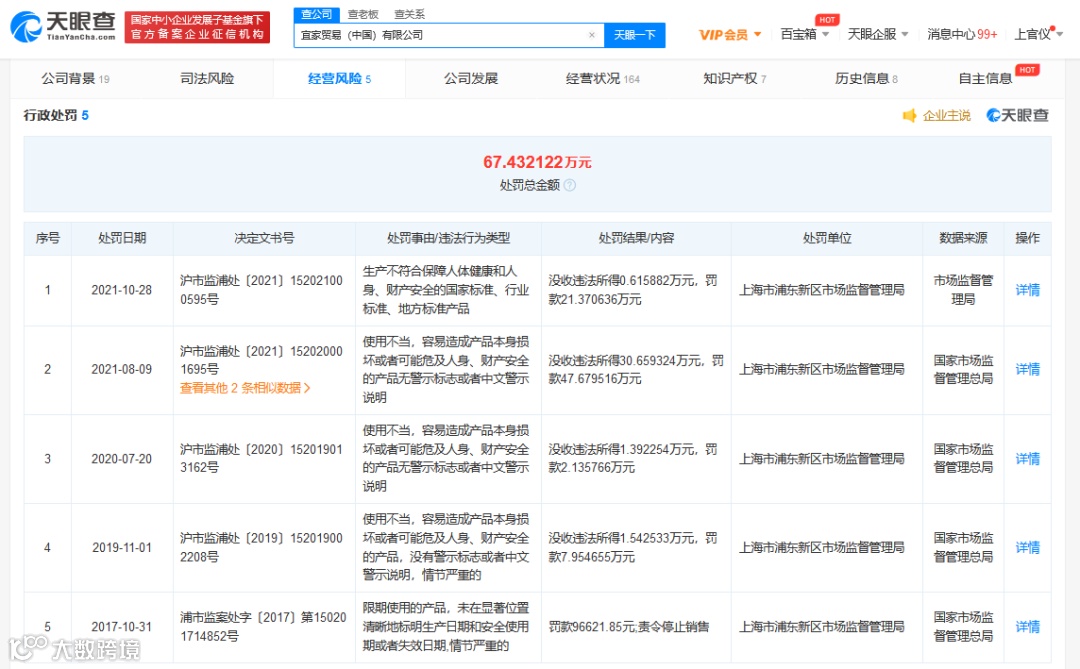This screenshot has height=669, width=1080.
Task: Click the help question-mark icon beside 处罚总金额
Action: pos(570,185)
